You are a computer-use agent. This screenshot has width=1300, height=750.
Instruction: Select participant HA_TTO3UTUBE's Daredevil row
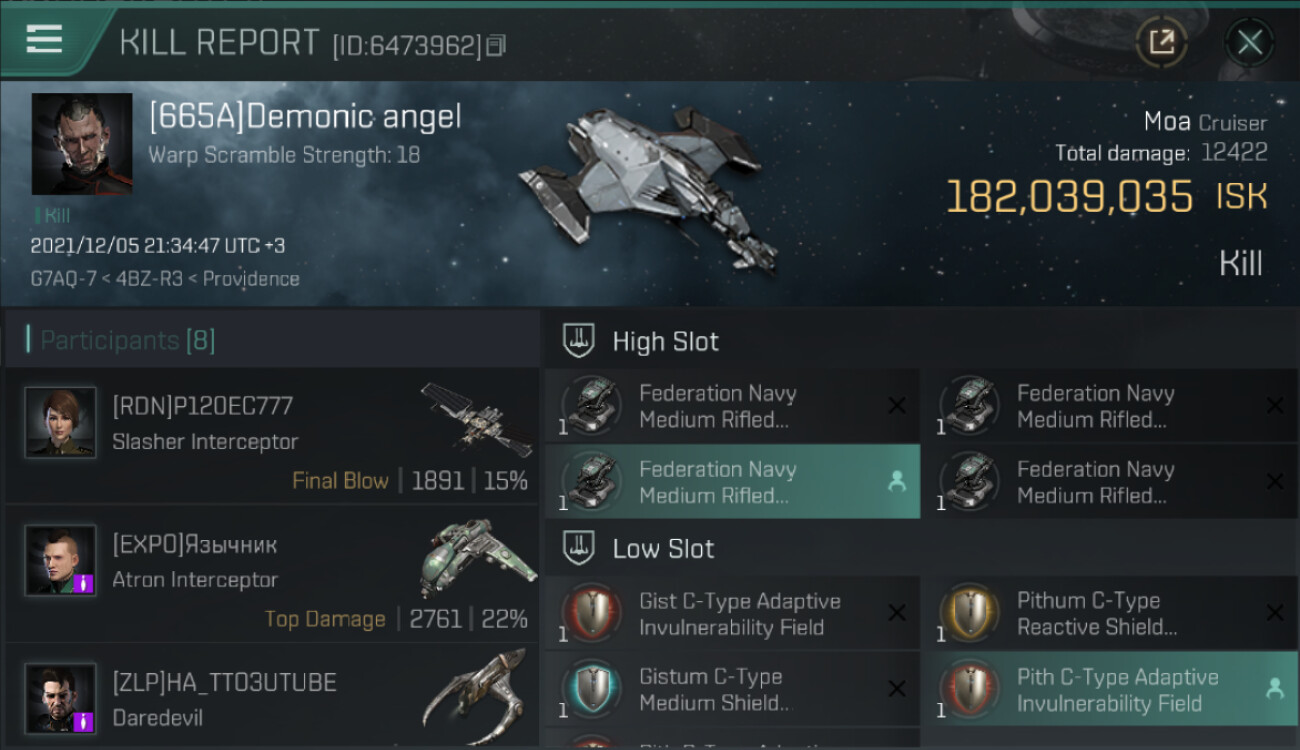(272, 696)
